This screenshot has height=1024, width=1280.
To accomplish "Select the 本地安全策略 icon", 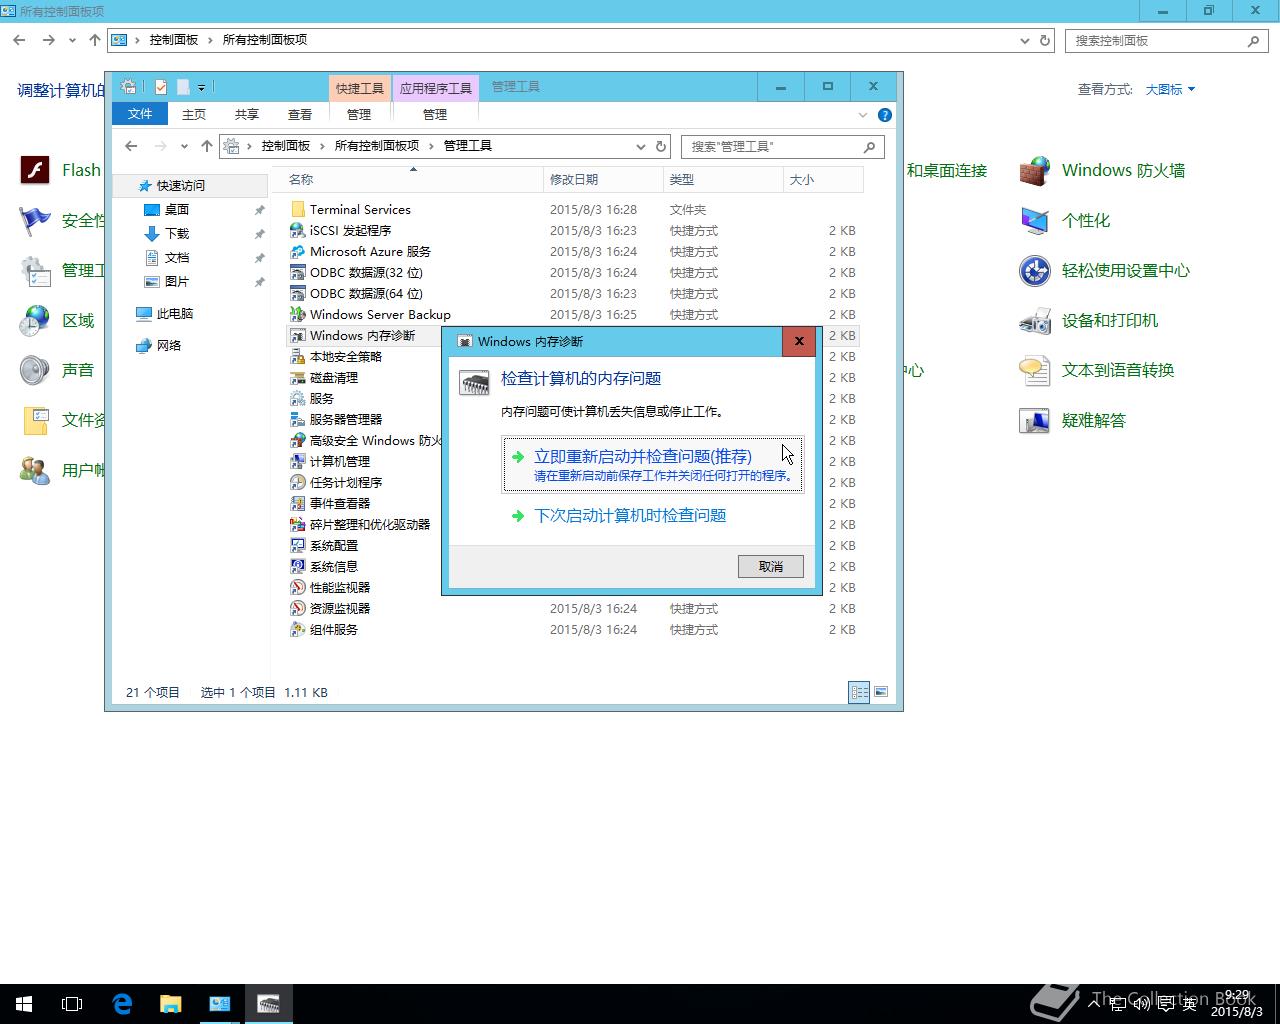I will point(297,356).
